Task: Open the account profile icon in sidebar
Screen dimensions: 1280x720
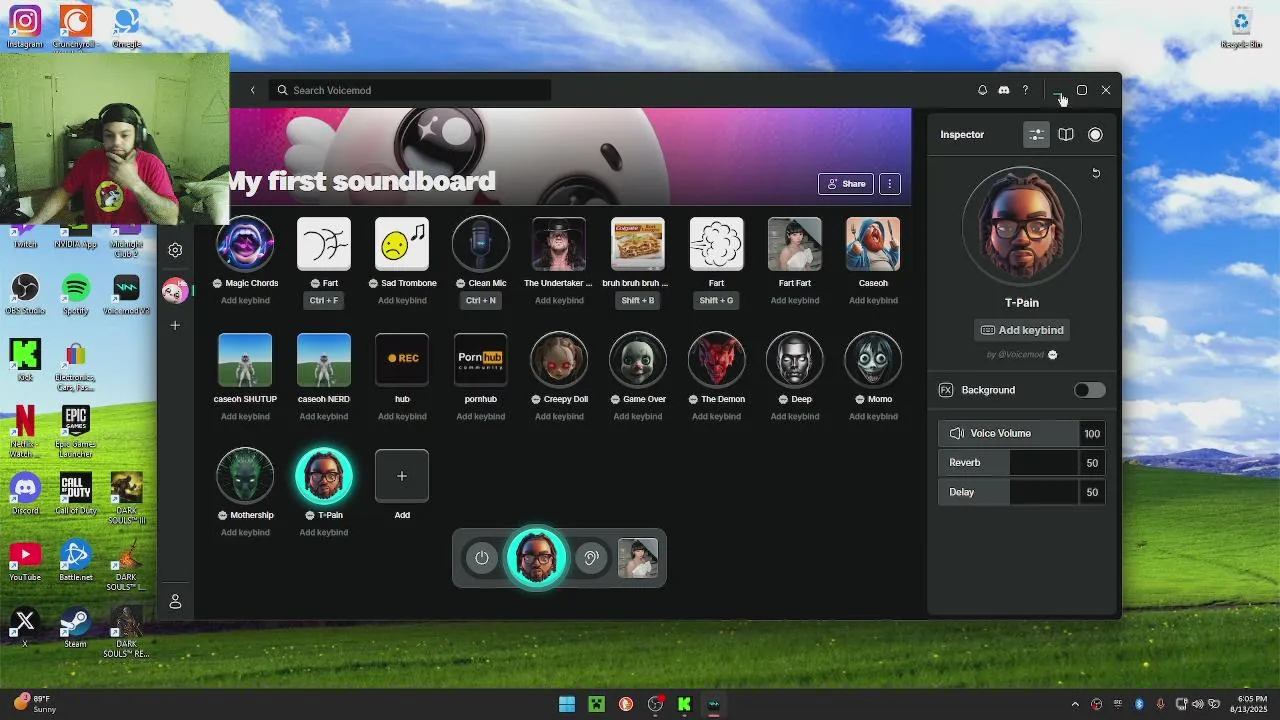Action: tap(175, 601)
